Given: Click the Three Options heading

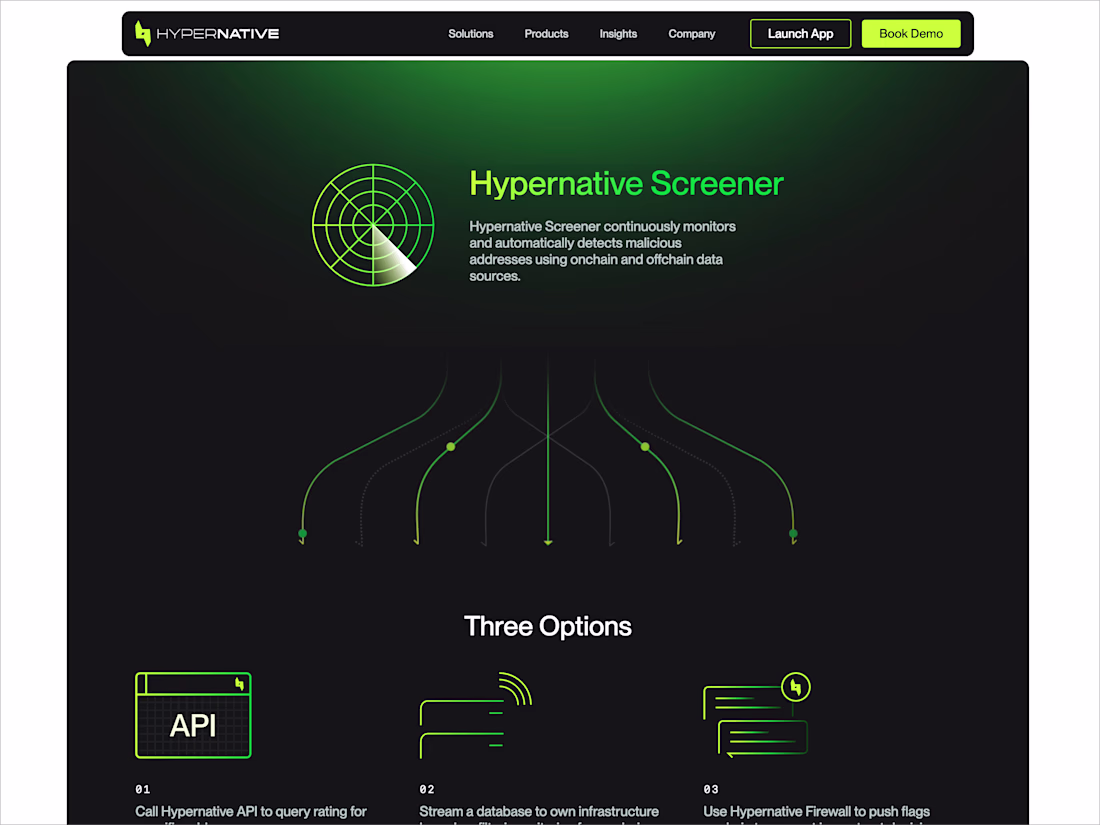Looking at the screenshot, I should click(548, 626).
